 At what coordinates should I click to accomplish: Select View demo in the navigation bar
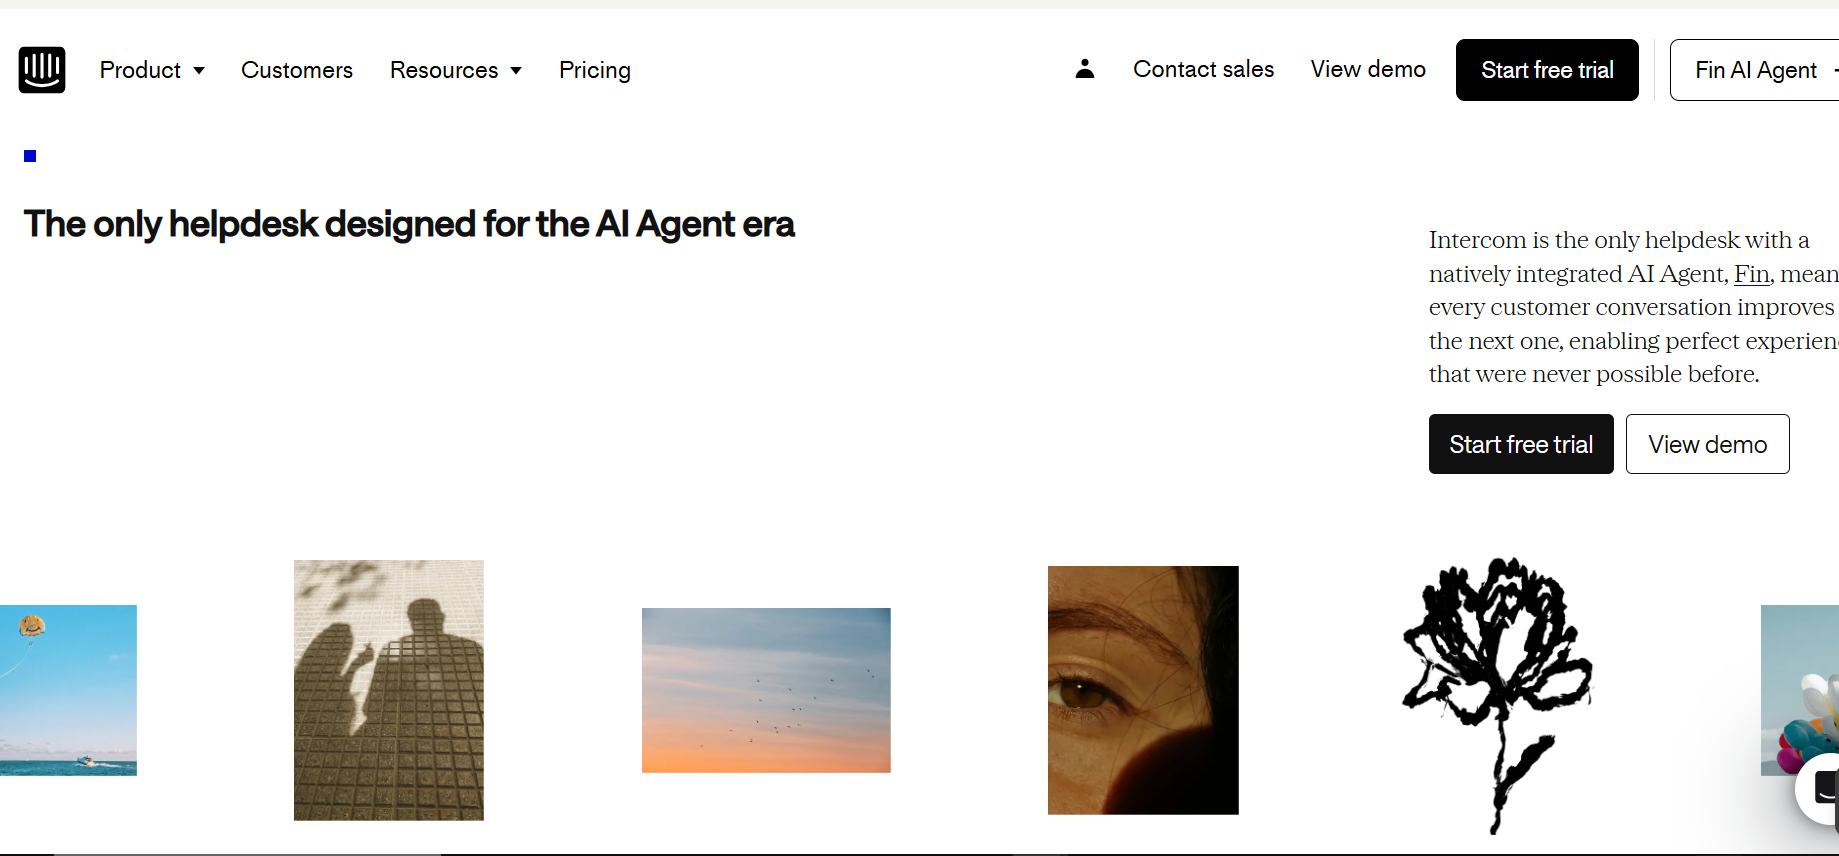pyautogui.click(x=1368, y=69)
